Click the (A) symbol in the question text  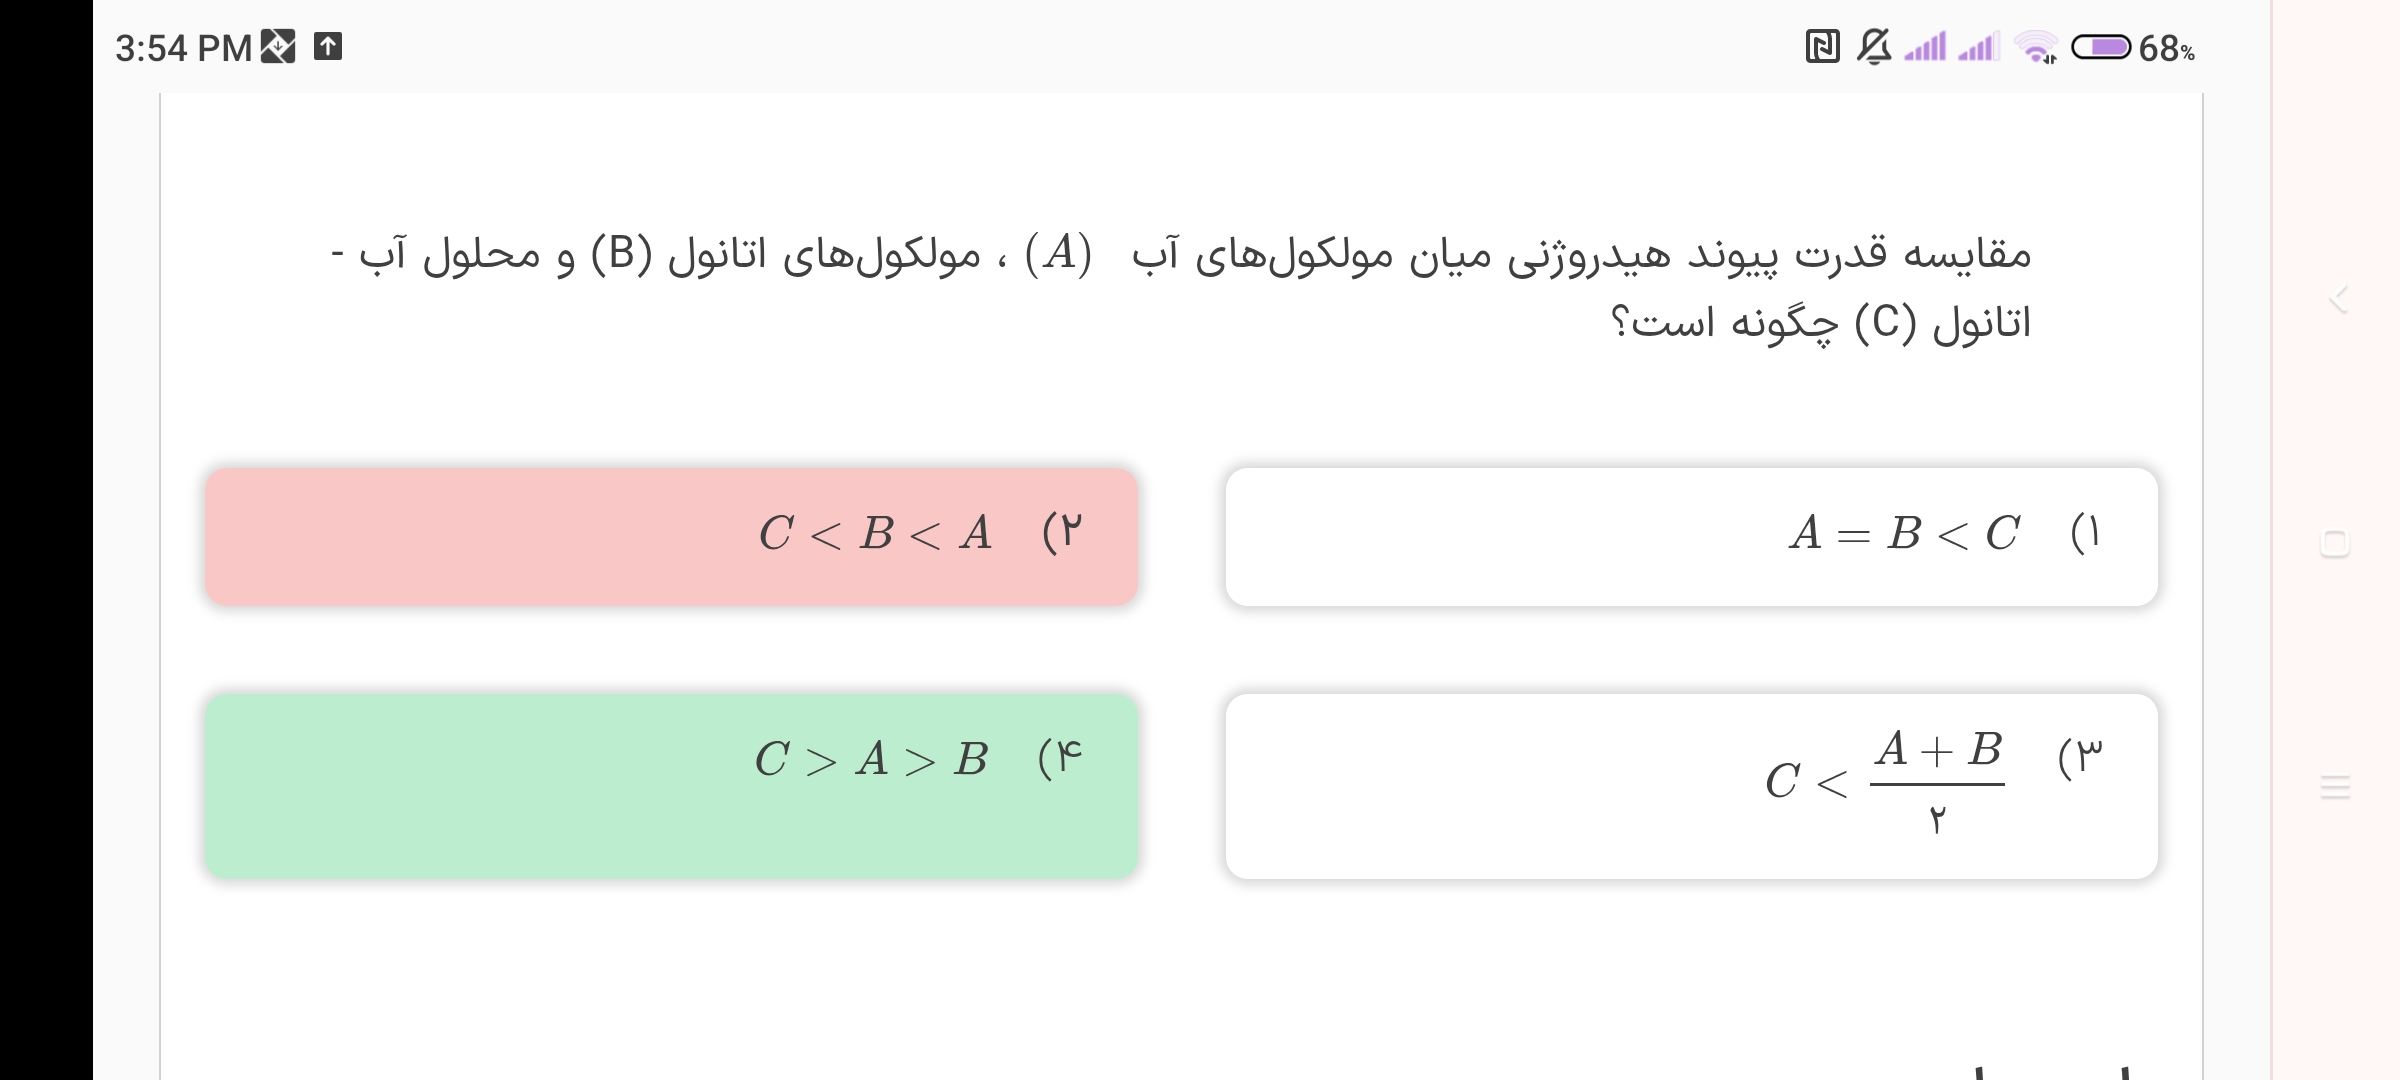pos(1058,254)
